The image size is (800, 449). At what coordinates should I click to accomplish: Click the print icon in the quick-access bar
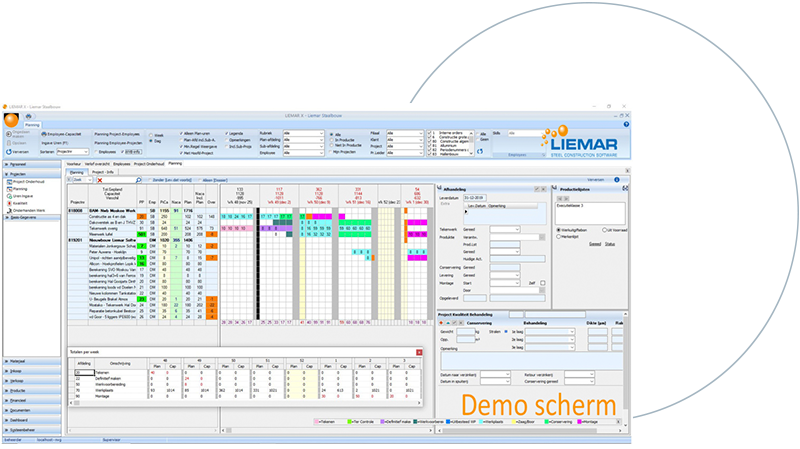coord(29,116)
